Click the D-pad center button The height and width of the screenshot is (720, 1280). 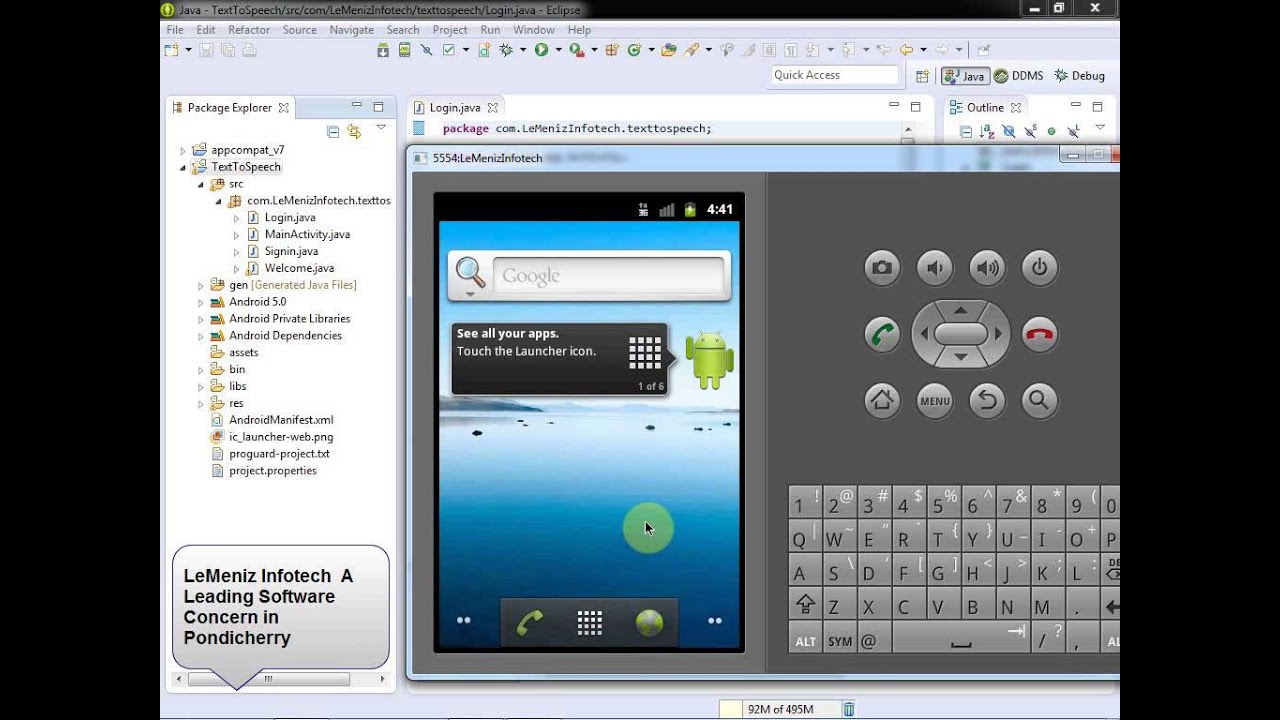coord(961,334)
